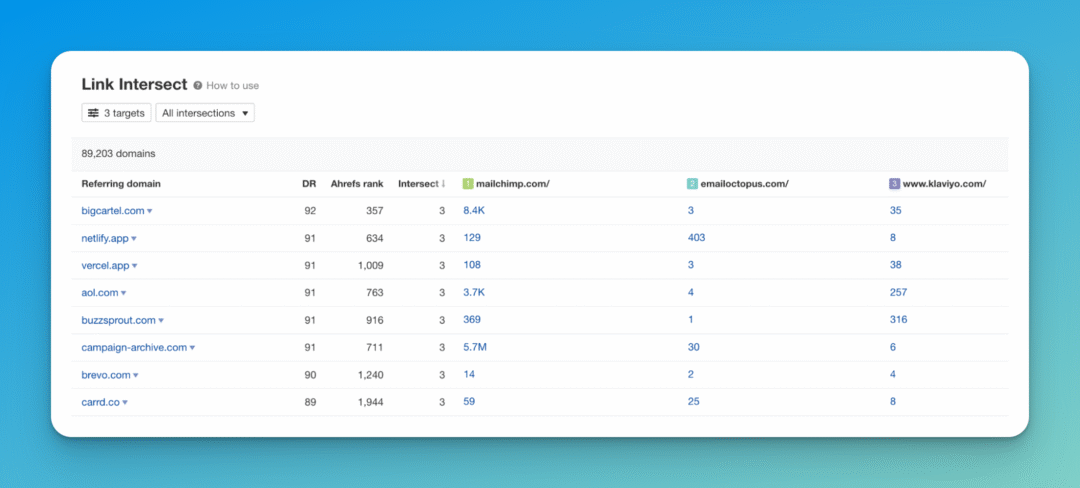Open the netlify.app referring domain link
The width and height of the screenshot is (1080, 488).
[x=105, y=238]
